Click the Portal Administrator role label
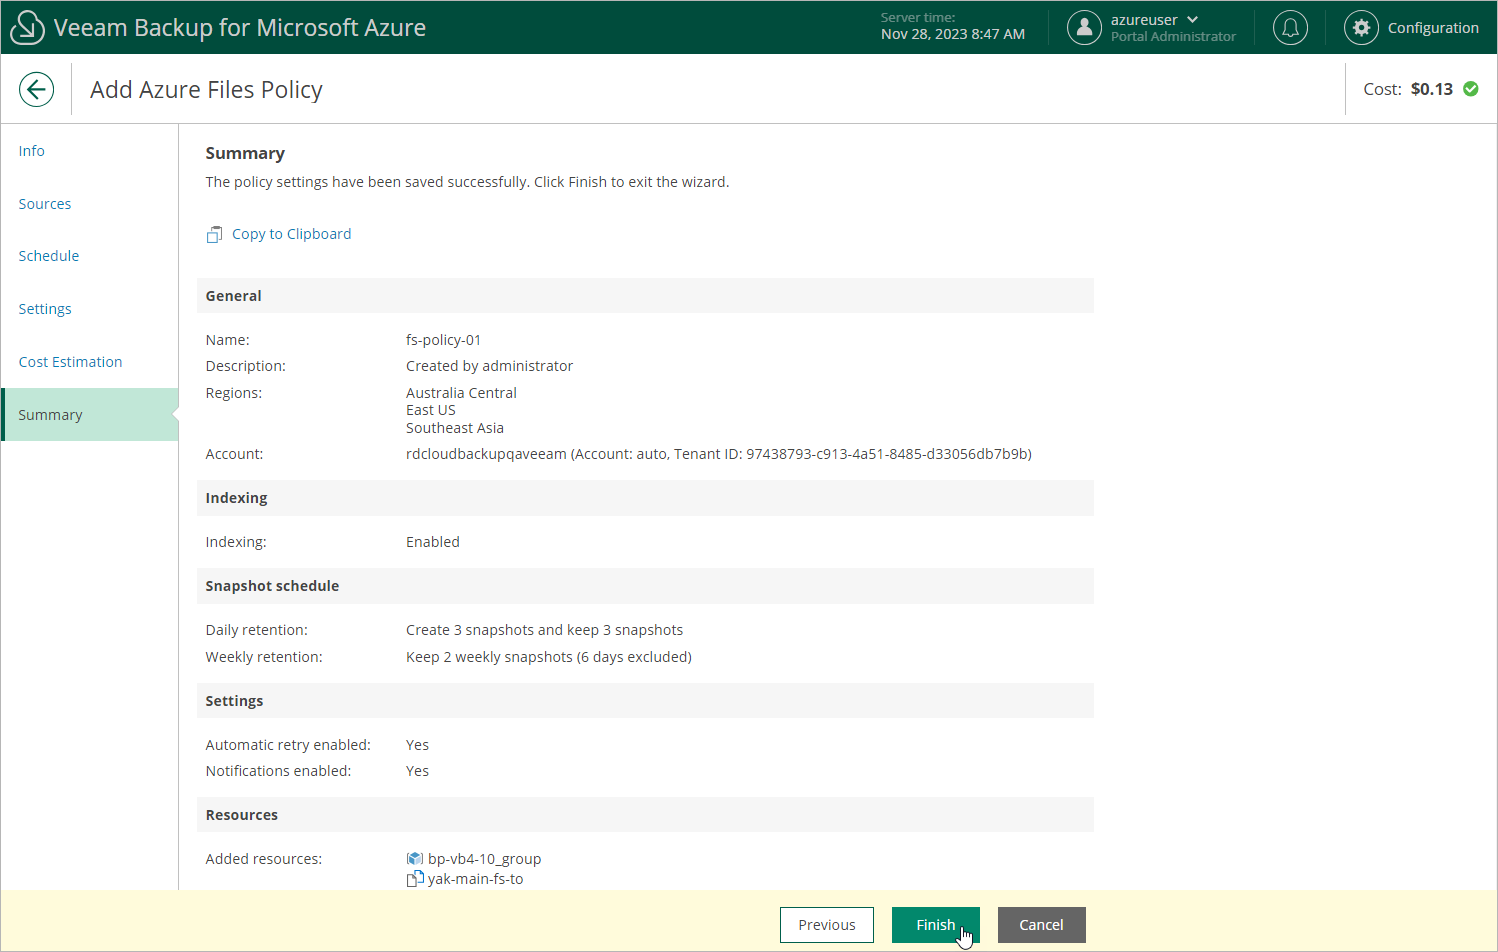Screen dimensions: 1498x952 click(1173, 37)
